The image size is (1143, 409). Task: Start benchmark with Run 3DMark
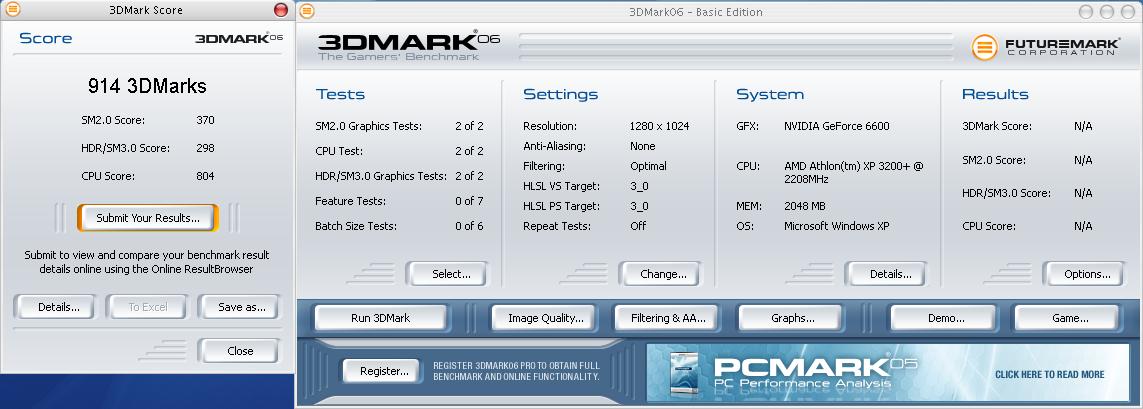(x=381, y=318)
